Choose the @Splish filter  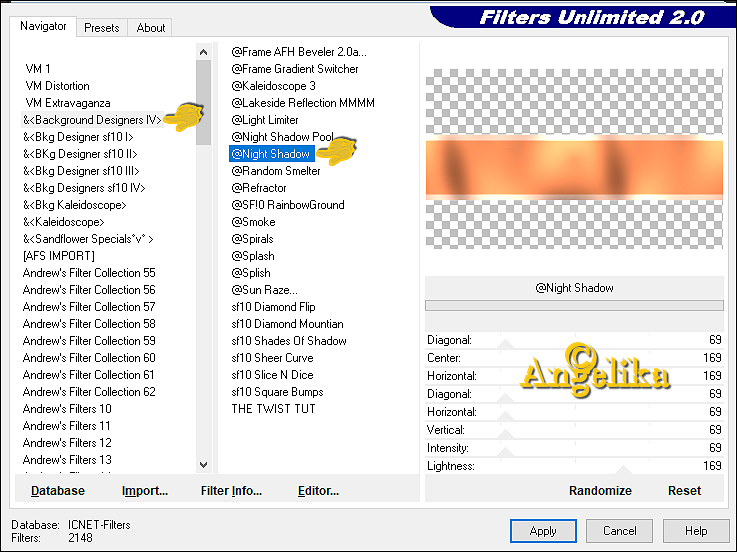pyautogui.click(x=251, y=273)
